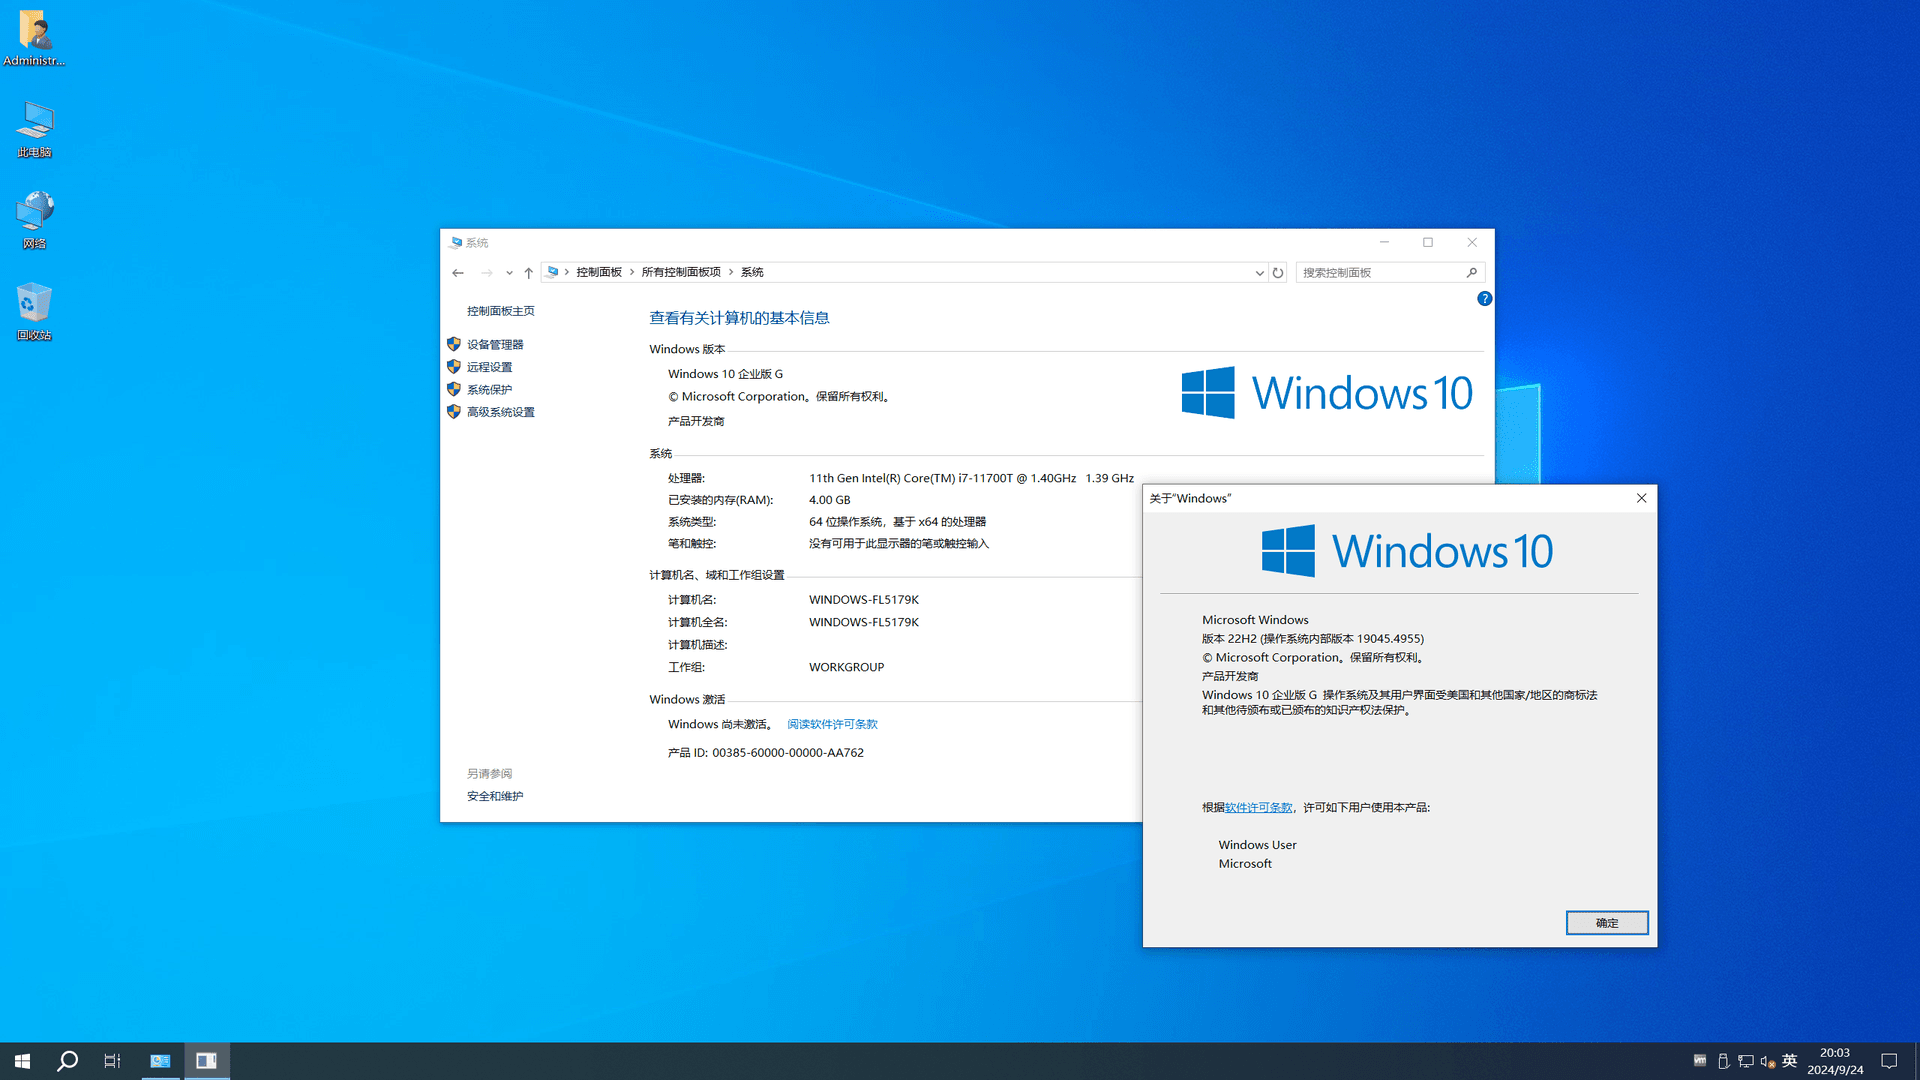Open the clock showing 20:03
The height and width of the screenshot is (1080, 1920).
point(1835,1061)
